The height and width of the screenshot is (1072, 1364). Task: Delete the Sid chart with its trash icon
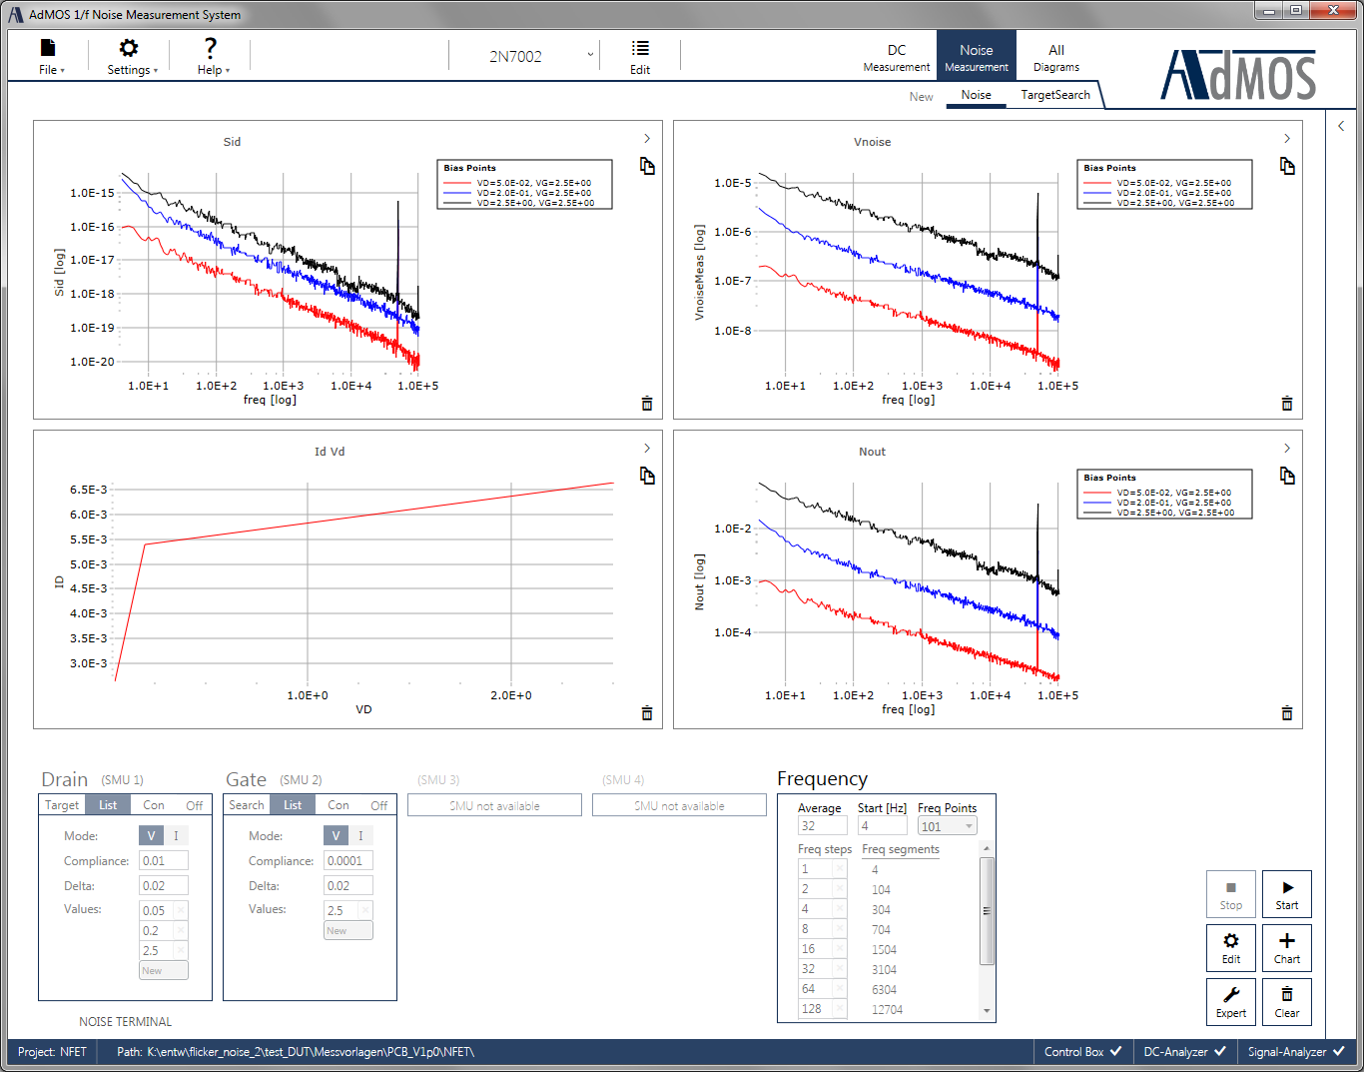[x=647, y=404]
